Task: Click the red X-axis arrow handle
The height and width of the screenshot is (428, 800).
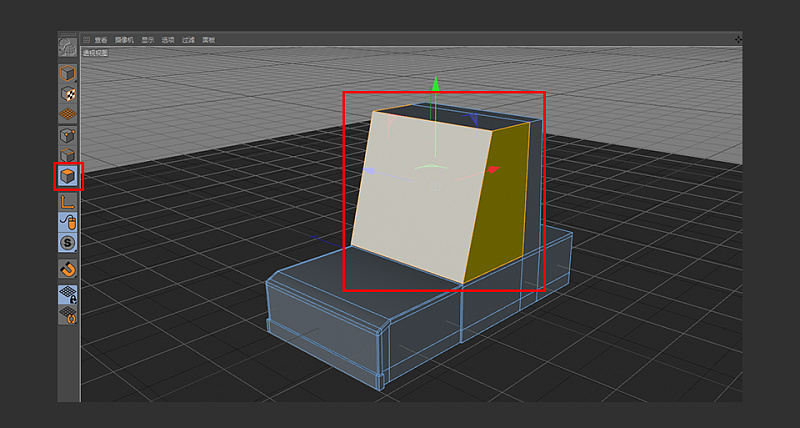Action: 492,170
